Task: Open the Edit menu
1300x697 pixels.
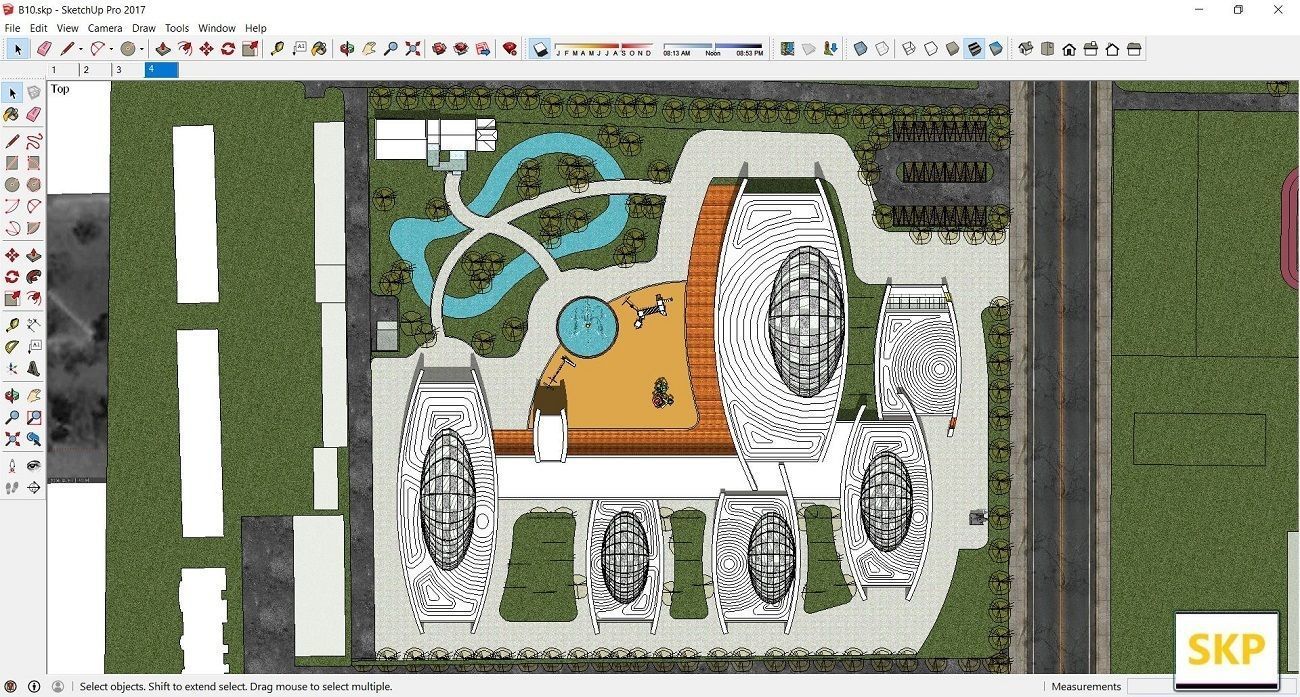Action: pyautogui.click(x=38, y=28)
